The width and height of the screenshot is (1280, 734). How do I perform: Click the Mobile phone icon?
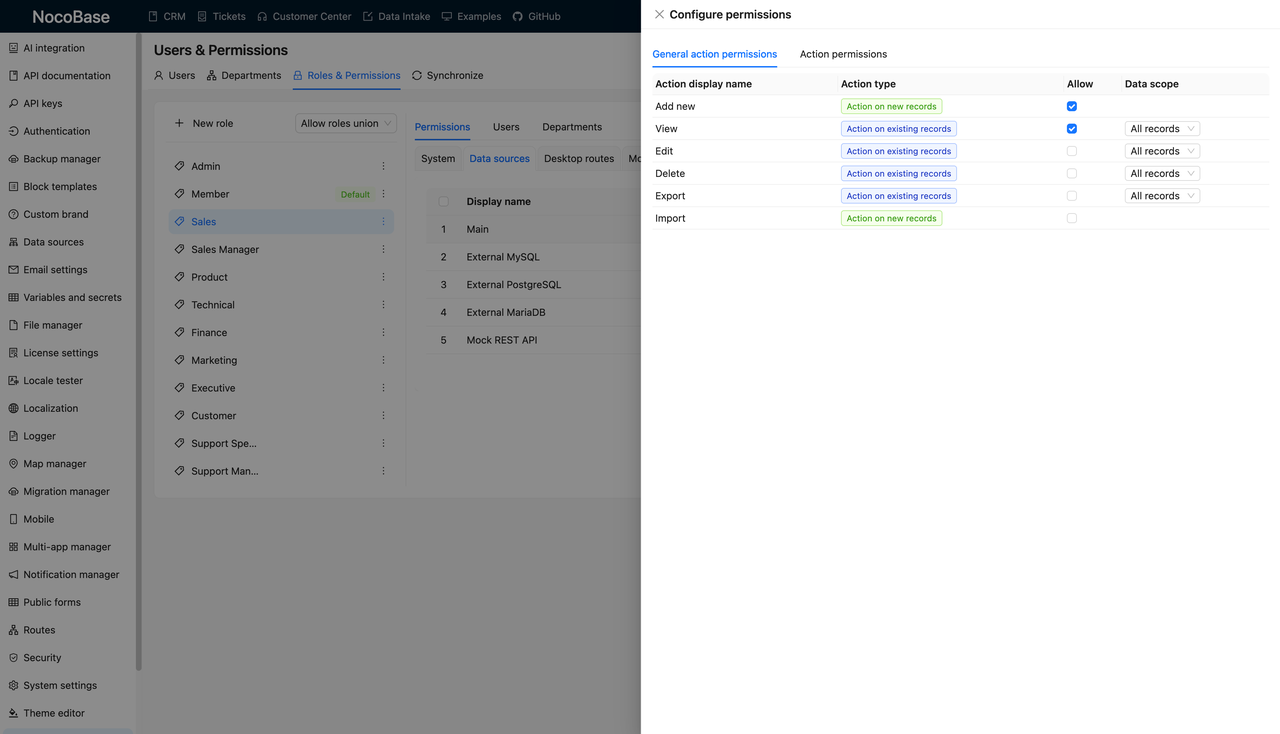(13, 519)
